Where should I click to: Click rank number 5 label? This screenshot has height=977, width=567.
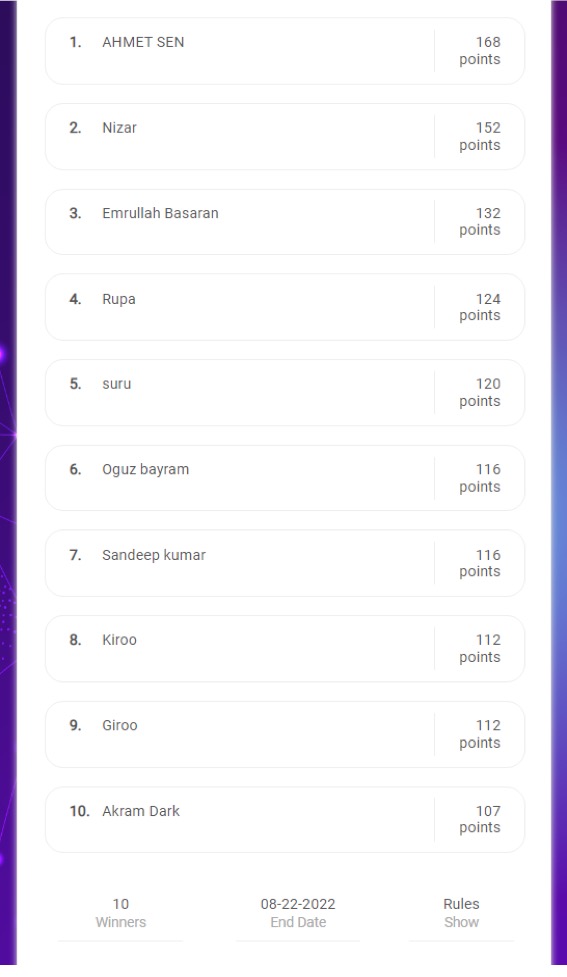pos(75,384)
